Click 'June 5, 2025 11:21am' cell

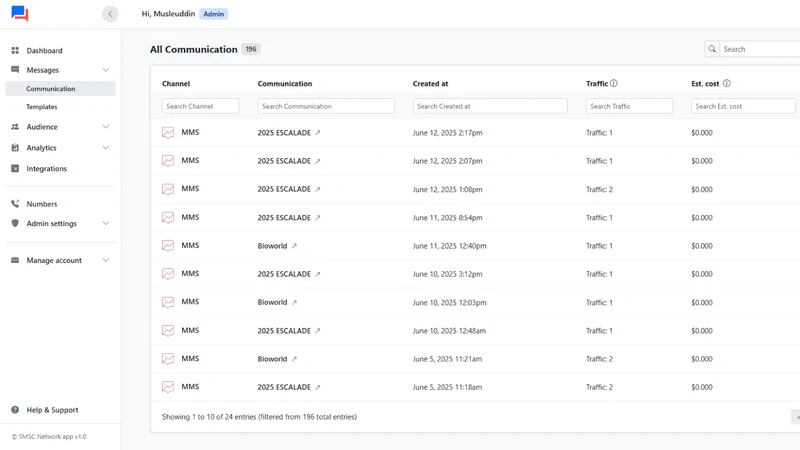click(x=447, y=359)
